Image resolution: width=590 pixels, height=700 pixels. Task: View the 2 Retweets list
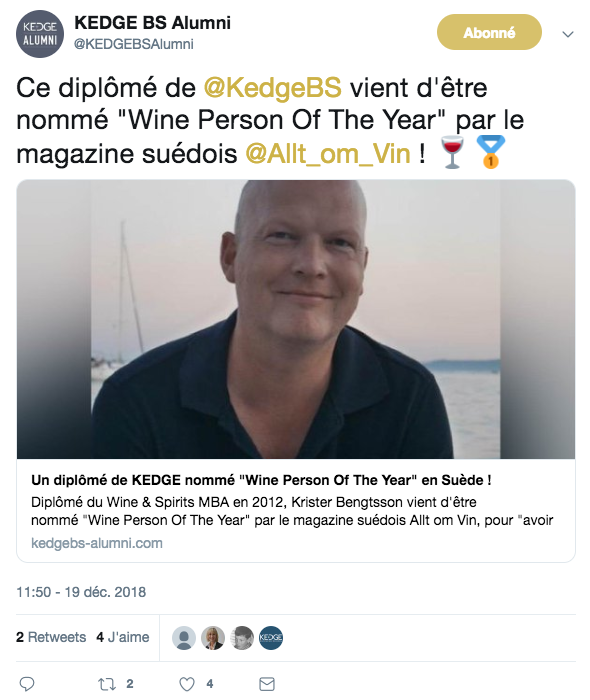coord(51,637)
